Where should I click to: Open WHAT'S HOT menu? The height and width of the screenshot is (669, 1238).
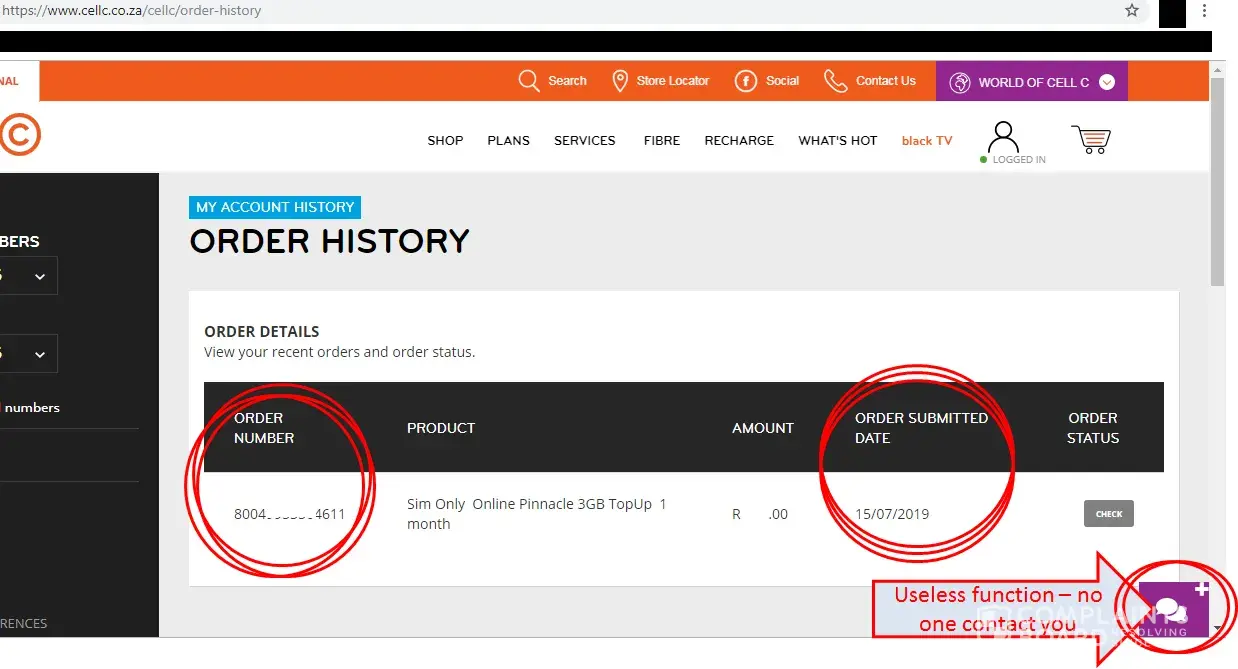837,140
